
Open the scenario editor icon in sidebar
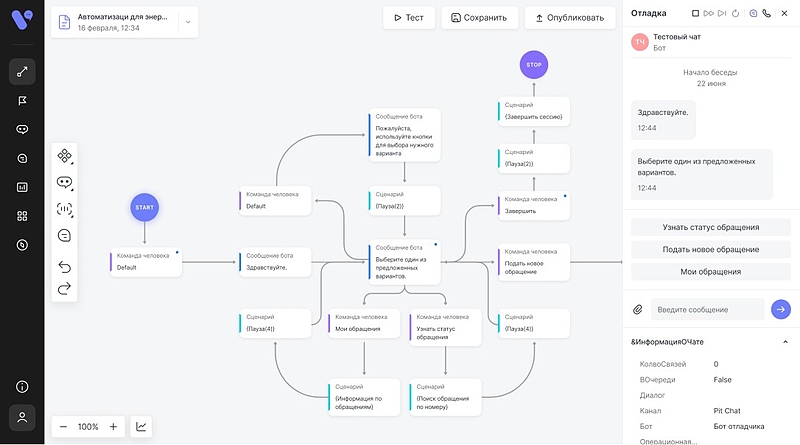point(22,72)
